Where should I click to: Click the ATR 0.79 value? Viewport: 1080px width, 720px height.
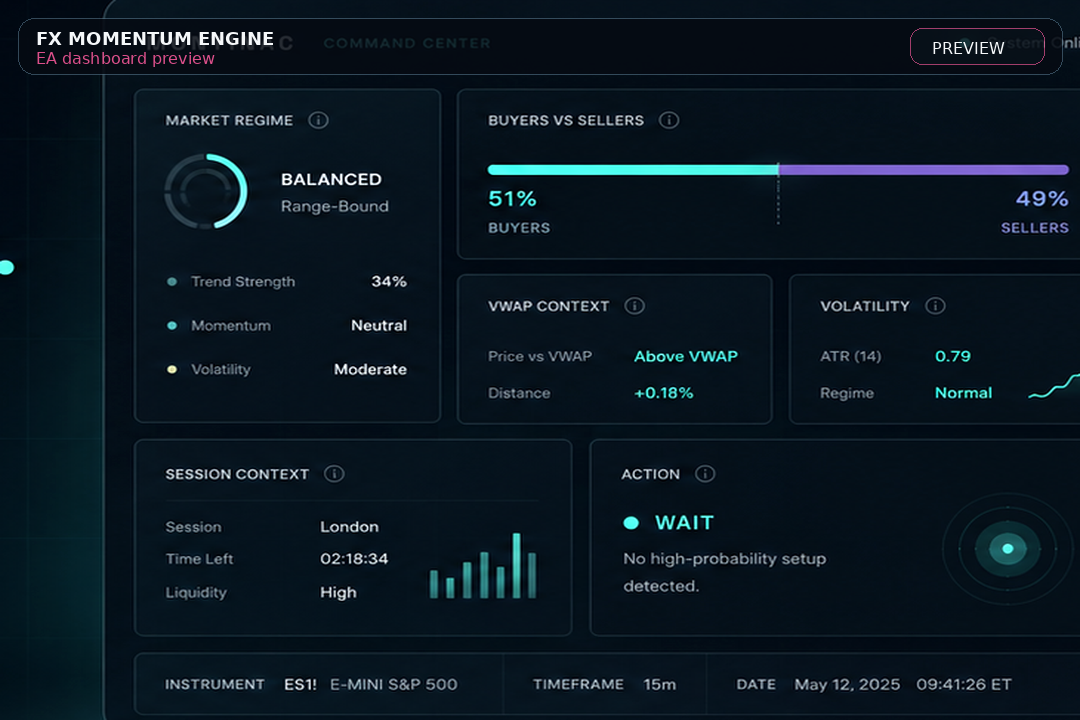953,356
